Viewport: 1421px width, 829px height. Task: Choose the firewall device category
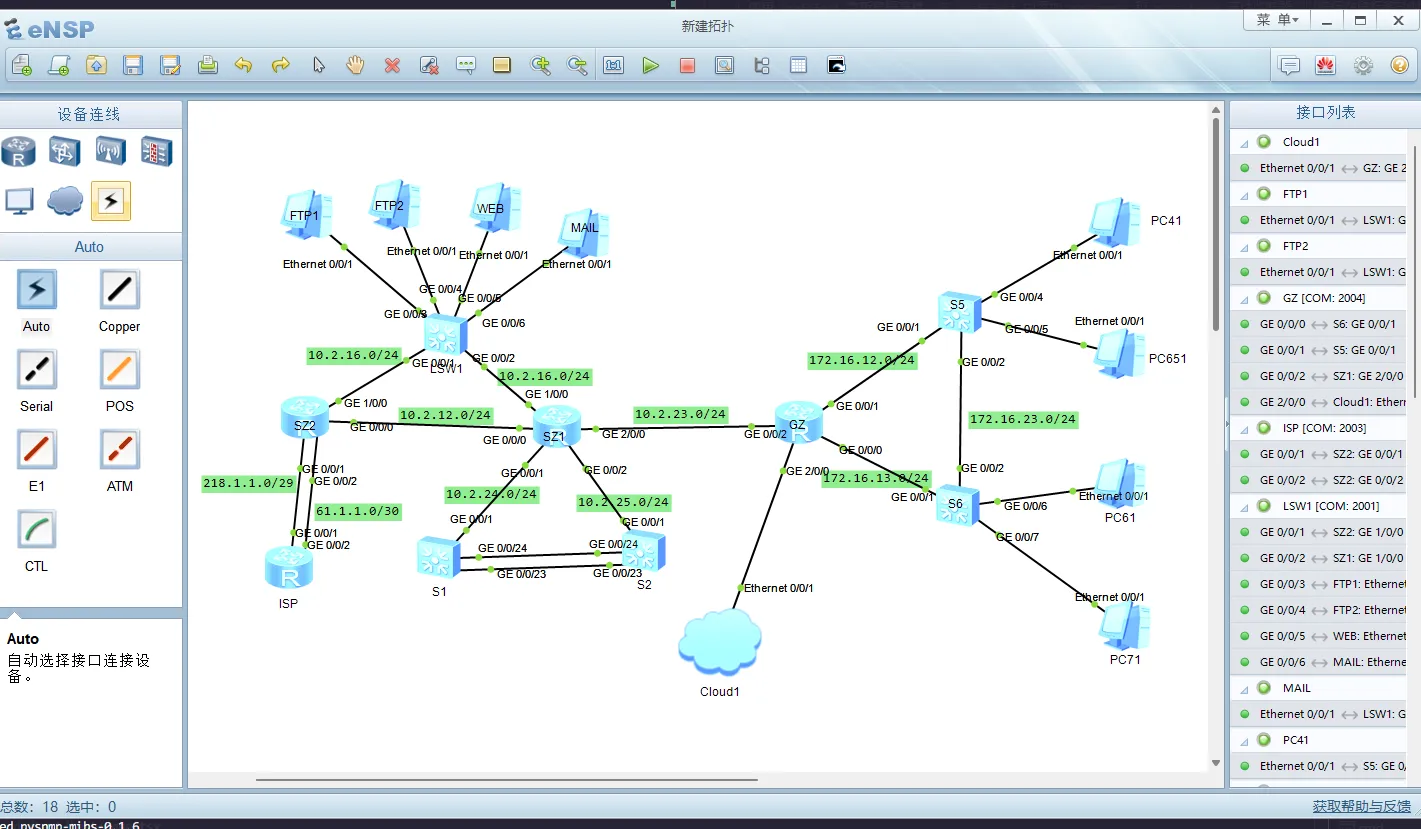pos(157,152)
